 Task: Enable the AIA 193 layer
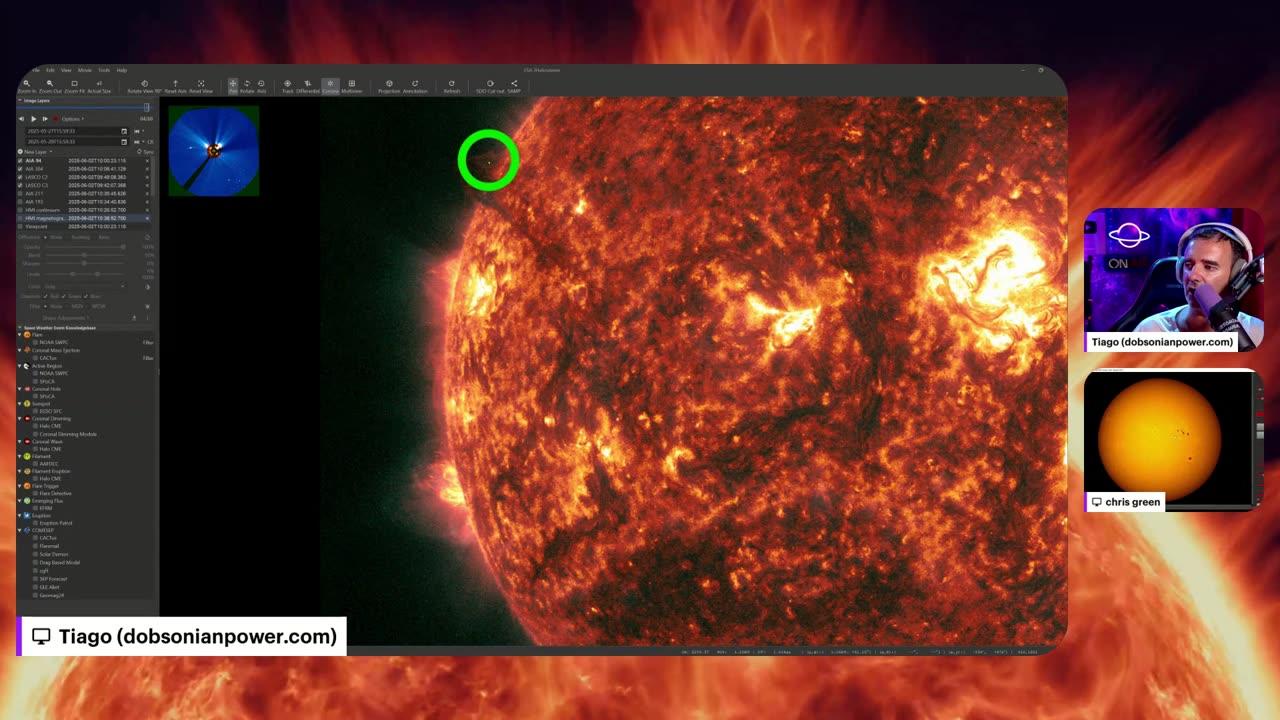20,202
